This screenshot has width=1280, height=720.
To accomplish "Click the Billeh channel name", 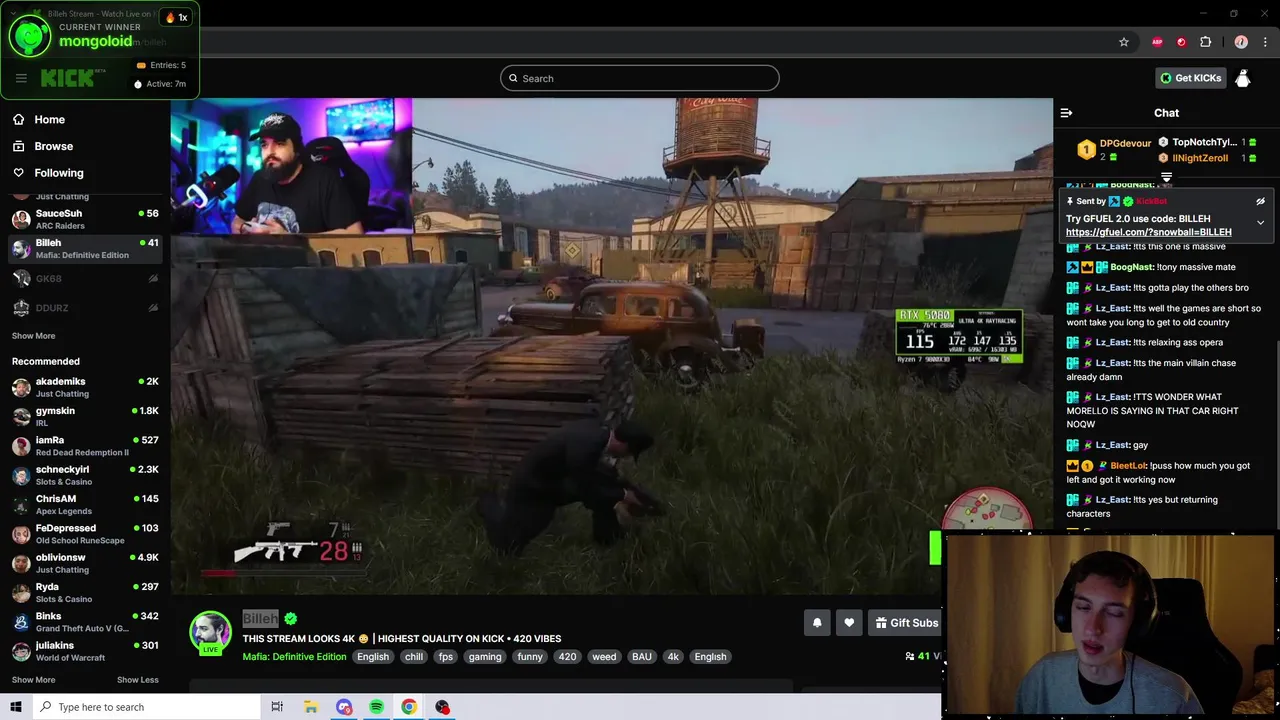I will pos(260,618).
